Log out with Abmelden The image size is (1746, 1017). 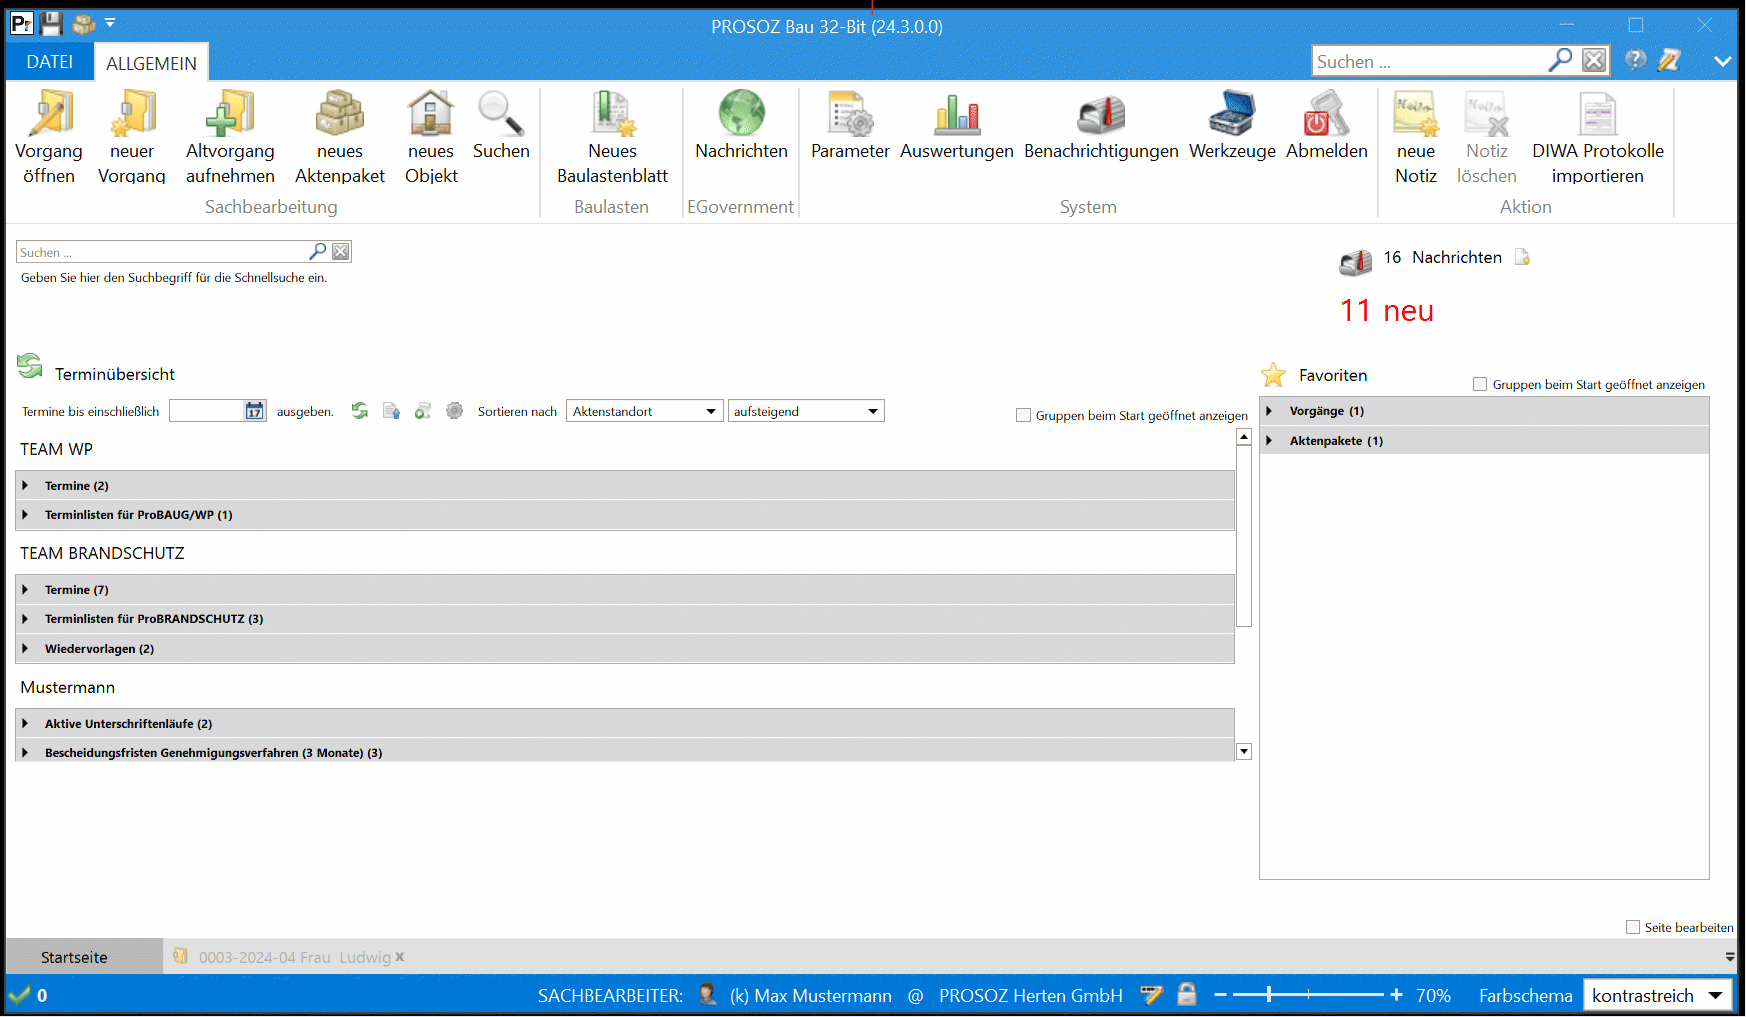[1327, 126]
